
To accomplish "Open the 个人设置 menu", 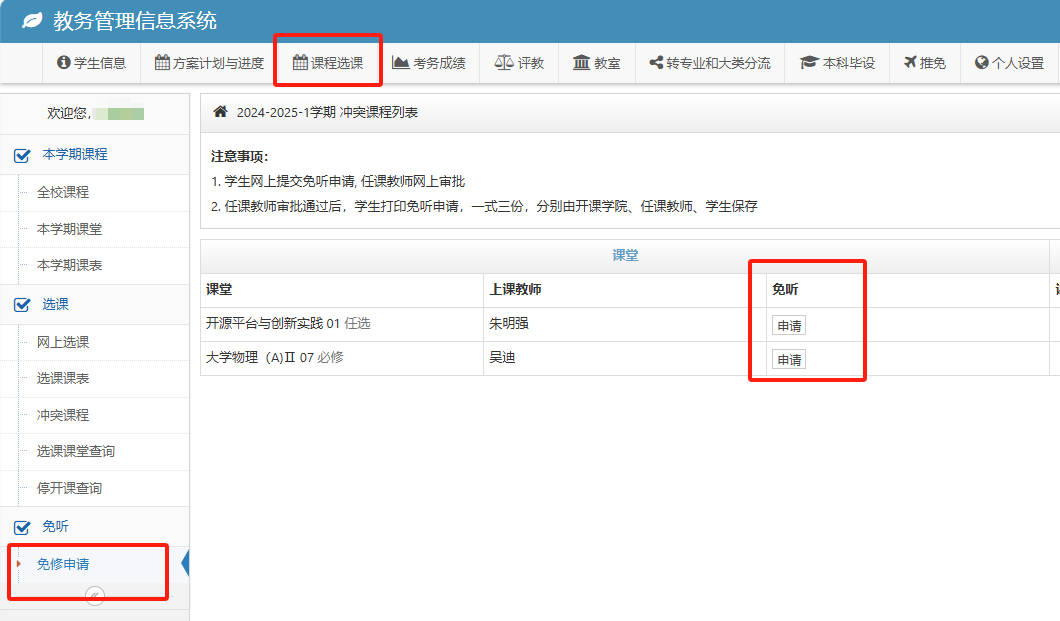I will 1009,63.
